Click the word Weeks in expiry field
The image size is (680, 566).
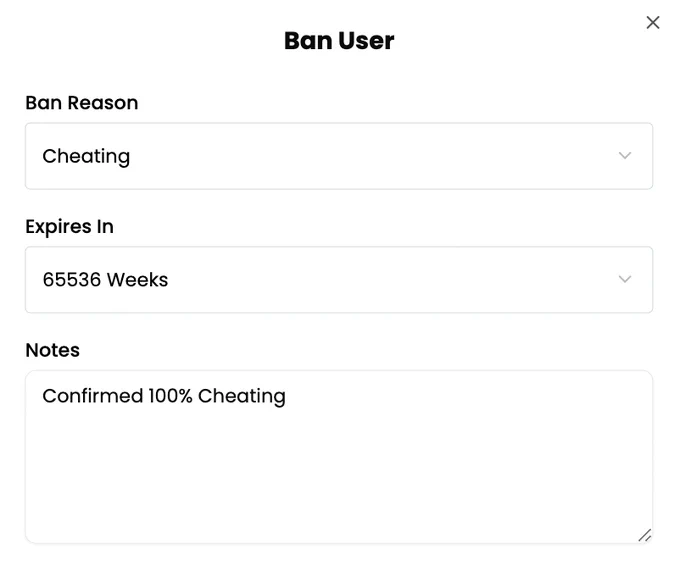(137, 280)
